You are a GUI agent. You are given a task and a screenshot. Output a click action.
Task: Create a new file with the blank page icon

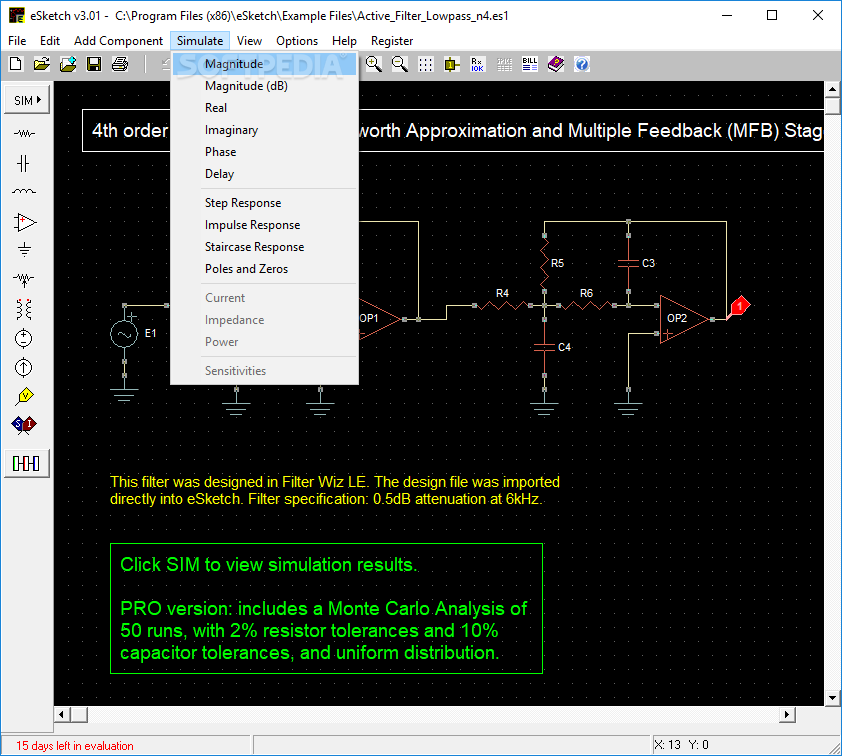[16, 64]
